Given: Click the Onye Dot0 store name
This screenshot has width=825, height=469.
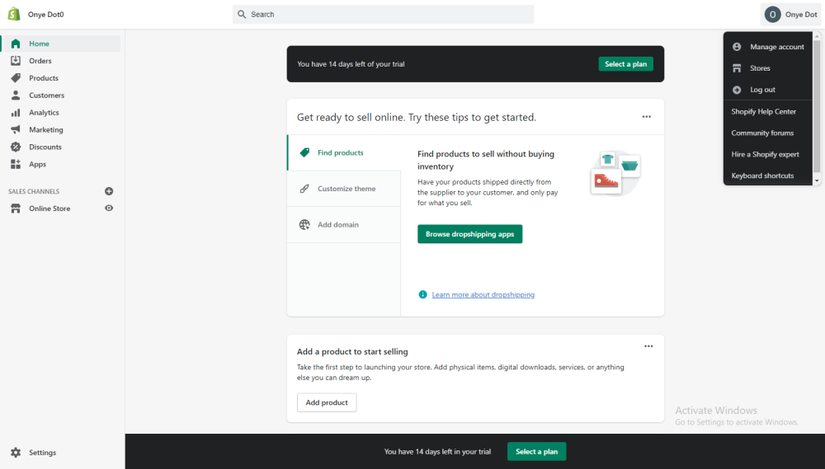Looking at the screenshot, I should [x=46, y=15].
